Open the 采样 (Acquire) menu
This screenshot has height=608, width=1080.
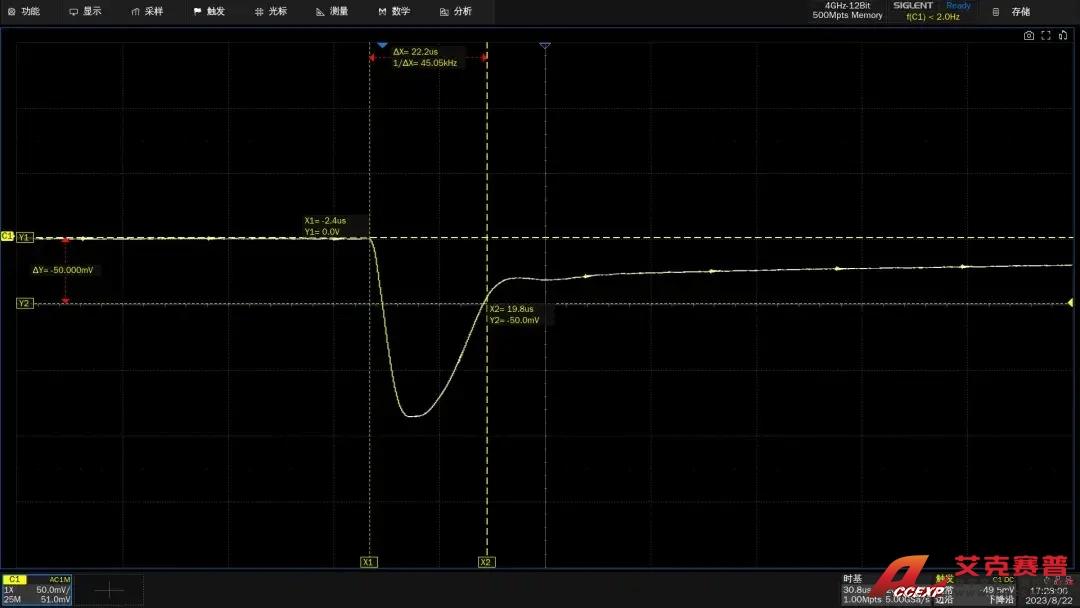point(147,11)
